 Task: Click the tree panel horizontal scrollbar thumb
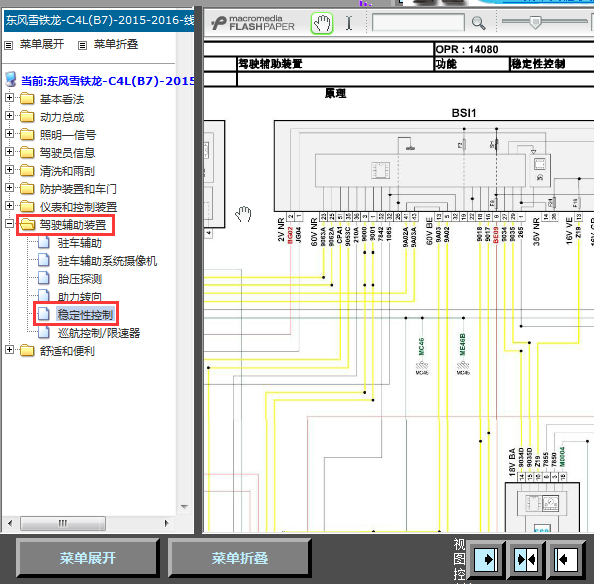click(x=63, y=523)
